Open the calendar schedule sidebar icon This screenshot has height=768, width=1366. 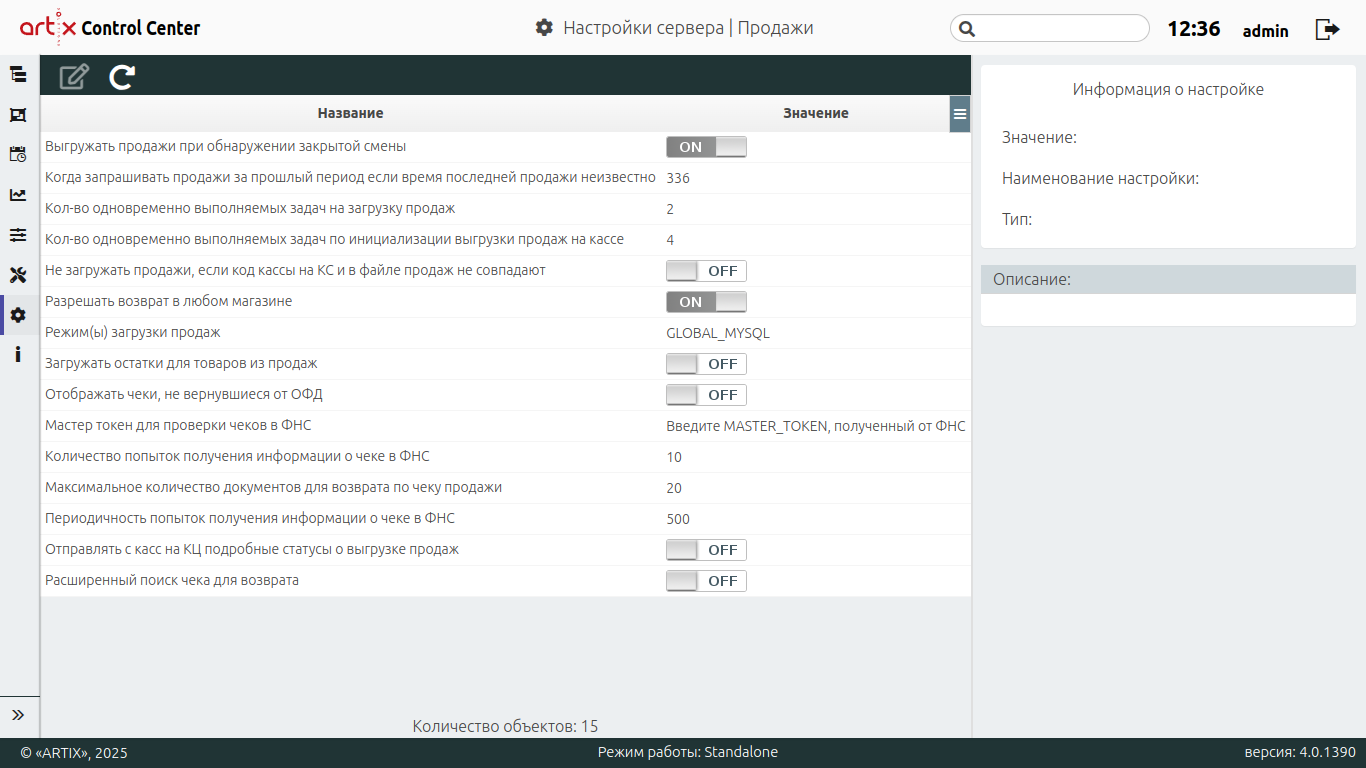tap(18, 154)
